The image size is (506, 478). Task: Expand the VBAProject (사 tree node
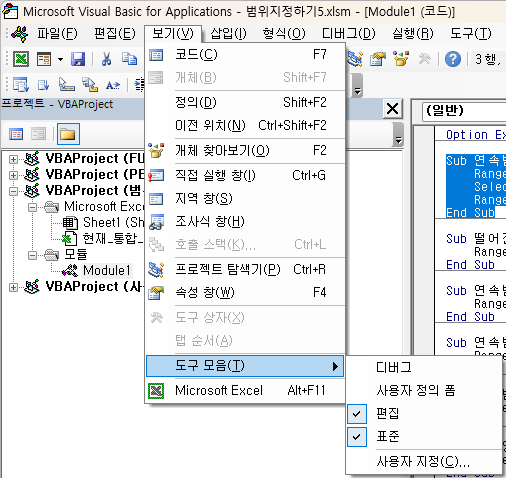pyautogui.click(x=13, y=287)
